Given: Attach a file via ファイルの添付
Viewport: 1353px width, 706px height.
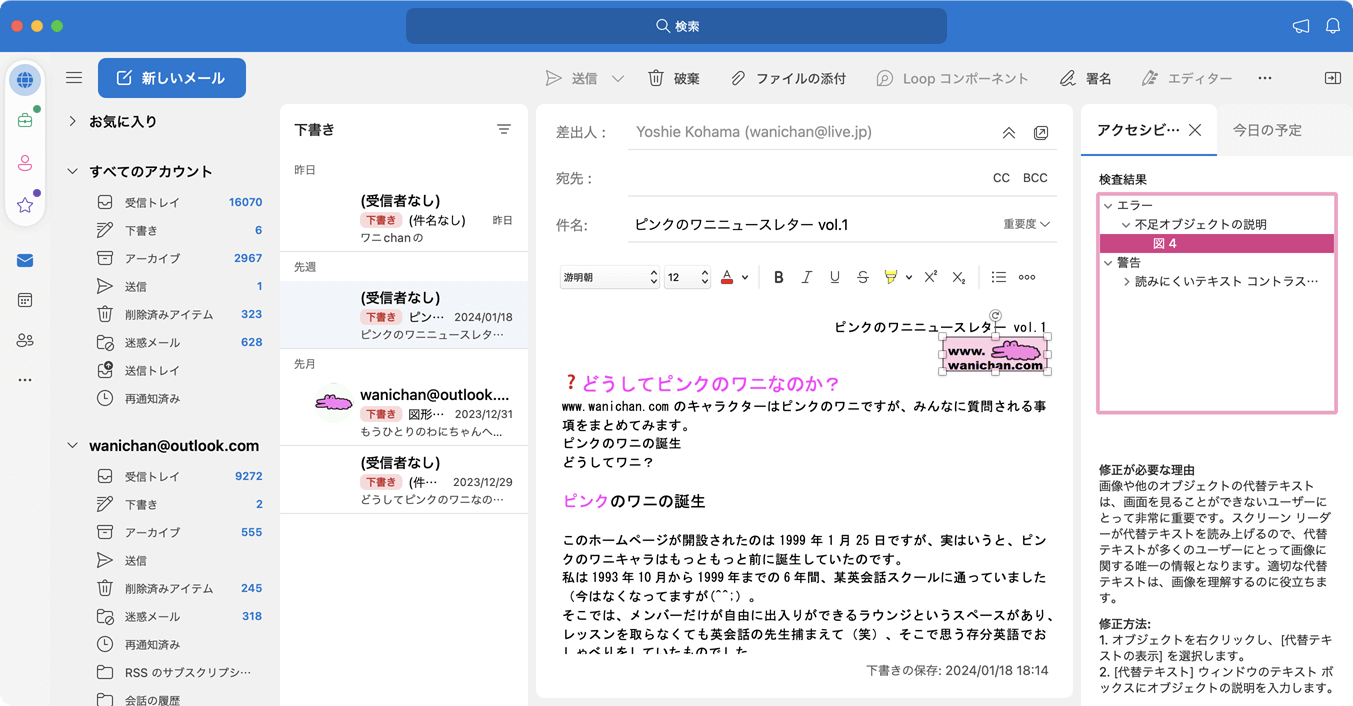Looking at the screenshot, I should point(788,78).
